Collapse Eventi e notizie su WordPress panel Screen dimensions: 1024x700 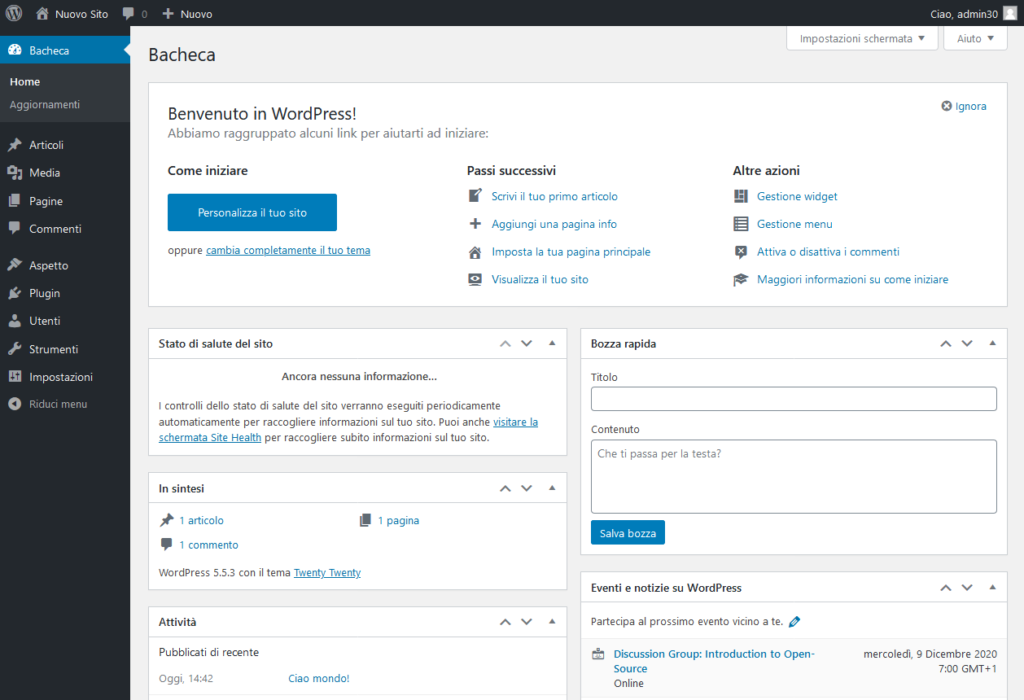coord(993,588)
